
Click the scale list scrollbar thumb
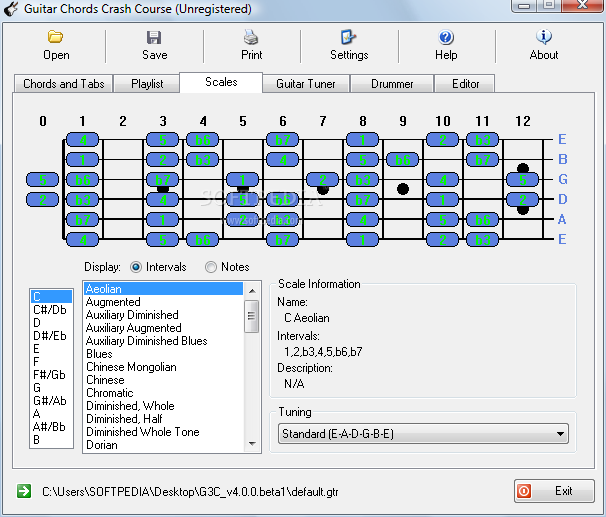(252, 316)
